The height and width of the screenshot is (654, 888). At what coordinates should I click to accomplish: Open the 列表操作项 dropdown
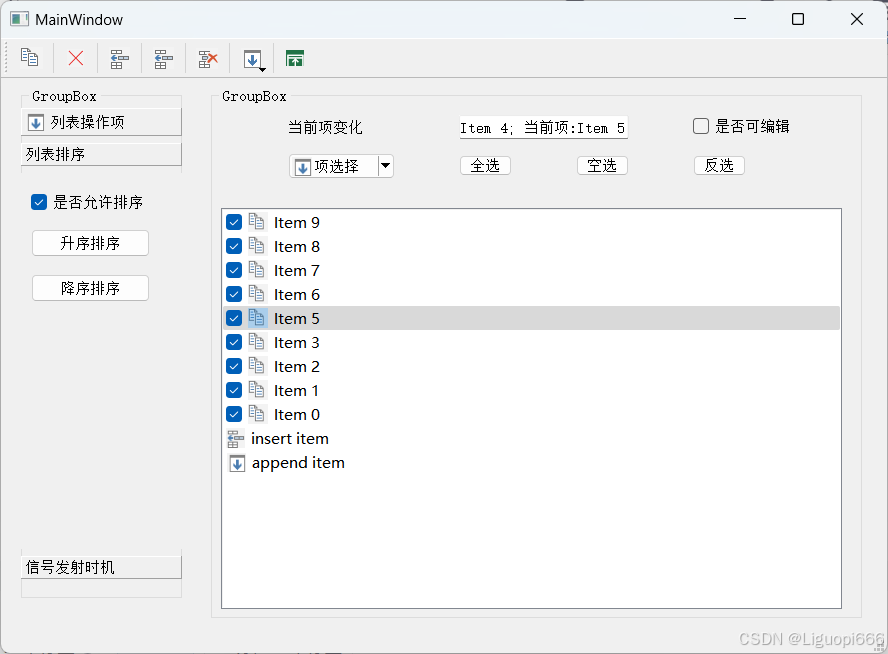point(100,122)
